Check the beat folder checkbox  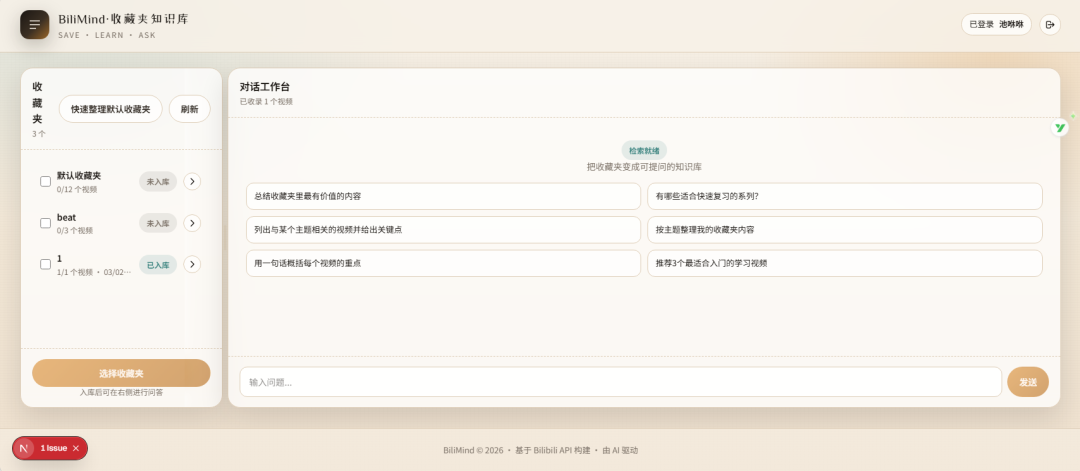(45, 223)
